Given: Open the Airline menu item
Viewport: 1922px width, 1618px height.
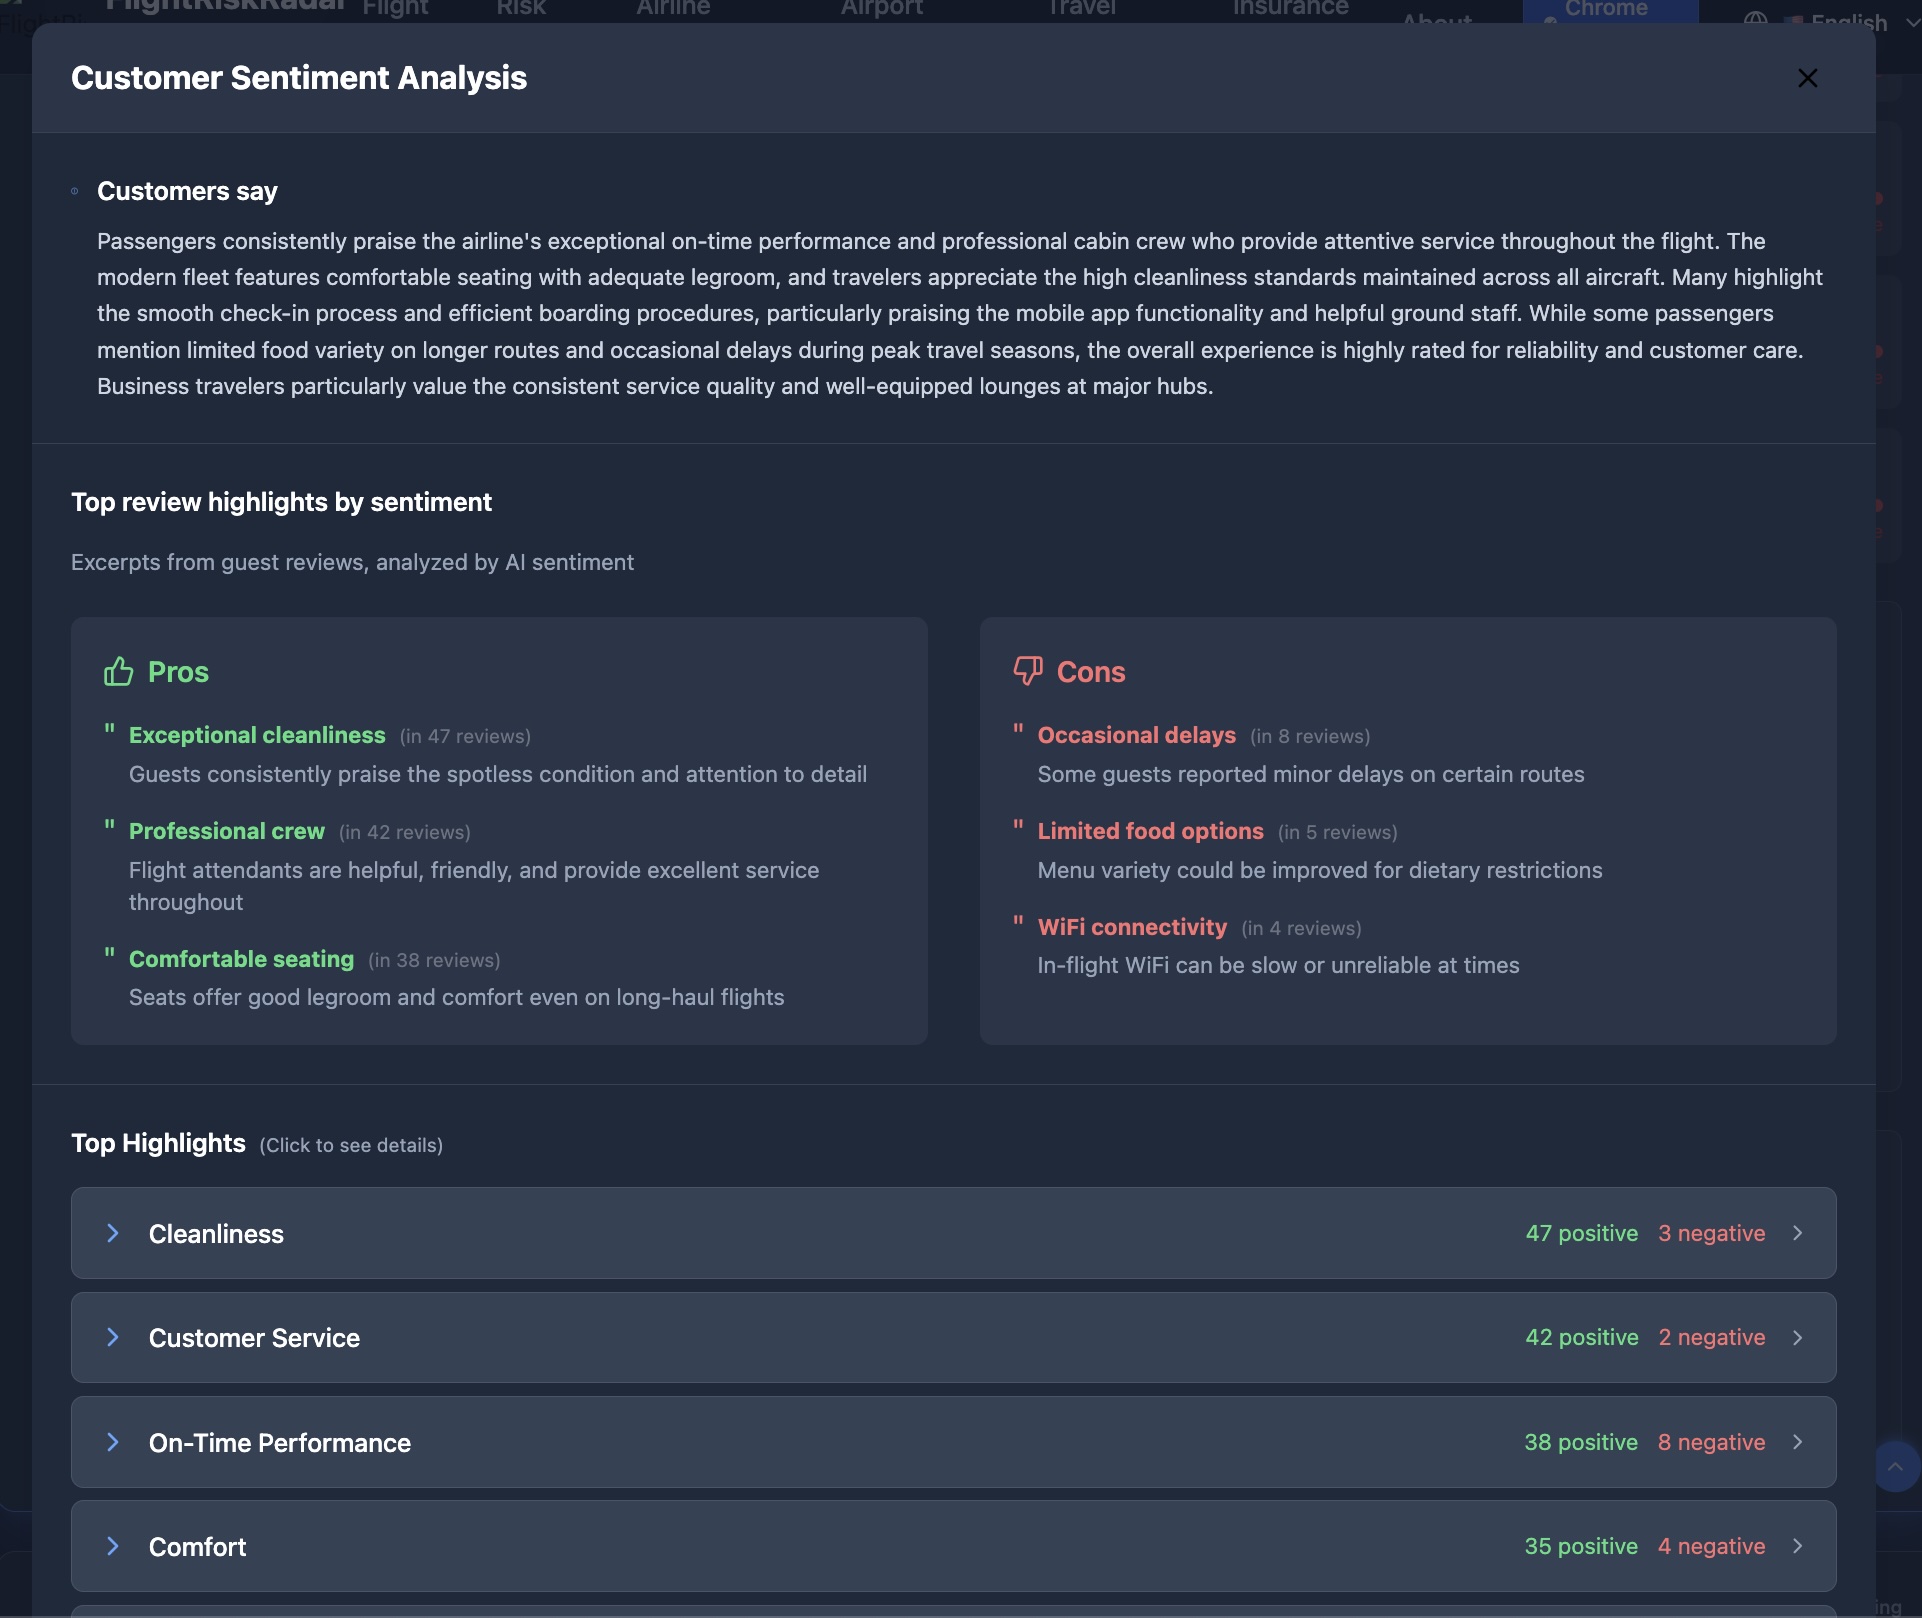Looking at the screenshot, I should click(673, 9).
